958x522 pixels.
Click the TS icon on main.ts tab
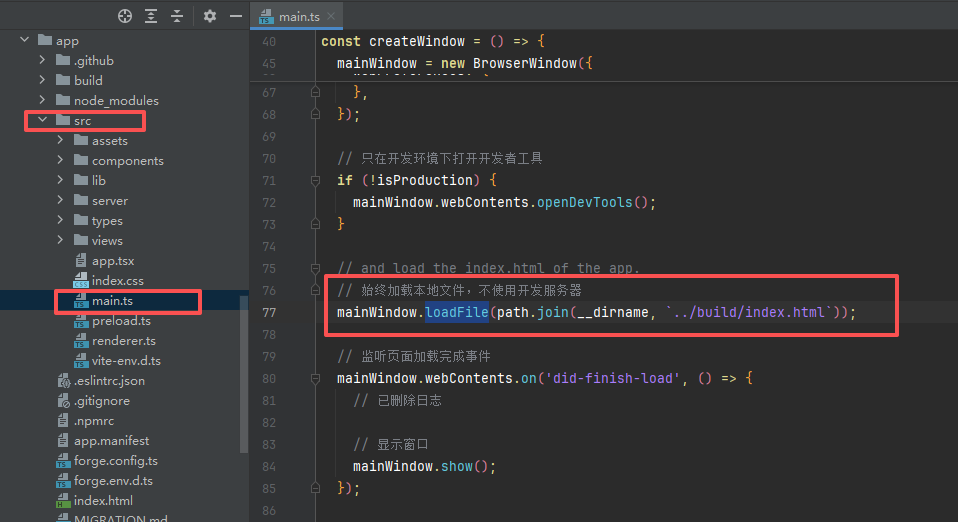click(265, 17)
